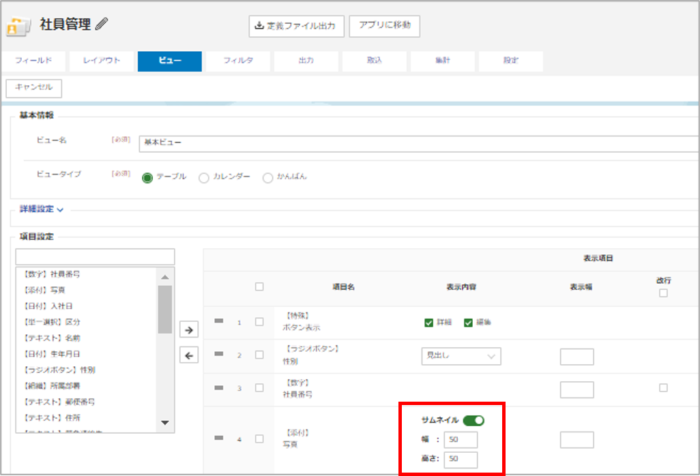Select 【単一選択】区分 in the field list
Image resolution: width=700 pixels, height=476 pixels.
tap(86, 322)
